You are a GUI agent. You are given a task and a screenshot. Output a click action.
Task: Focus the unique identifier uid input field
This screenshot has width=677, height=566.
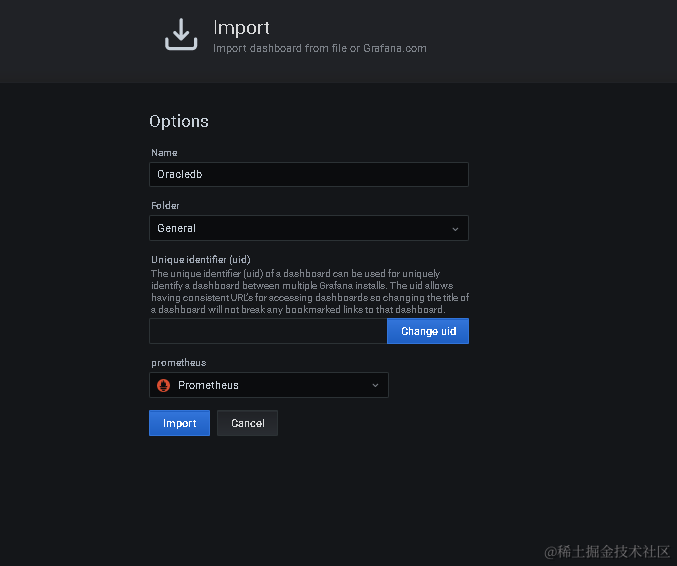[268, 331]
